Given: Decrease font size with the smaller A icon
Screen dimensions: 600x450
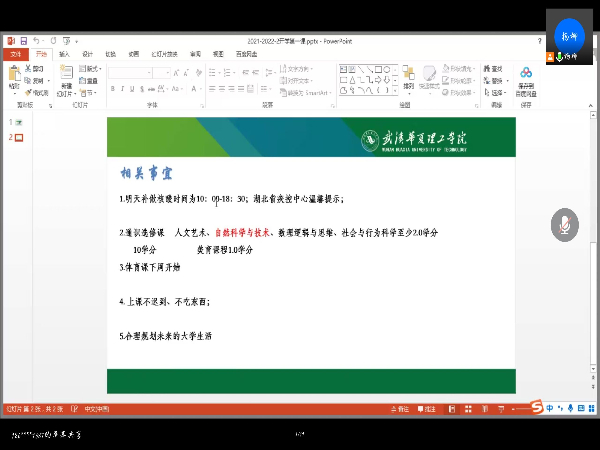Looking at the screenshot, I should (186, 73).
